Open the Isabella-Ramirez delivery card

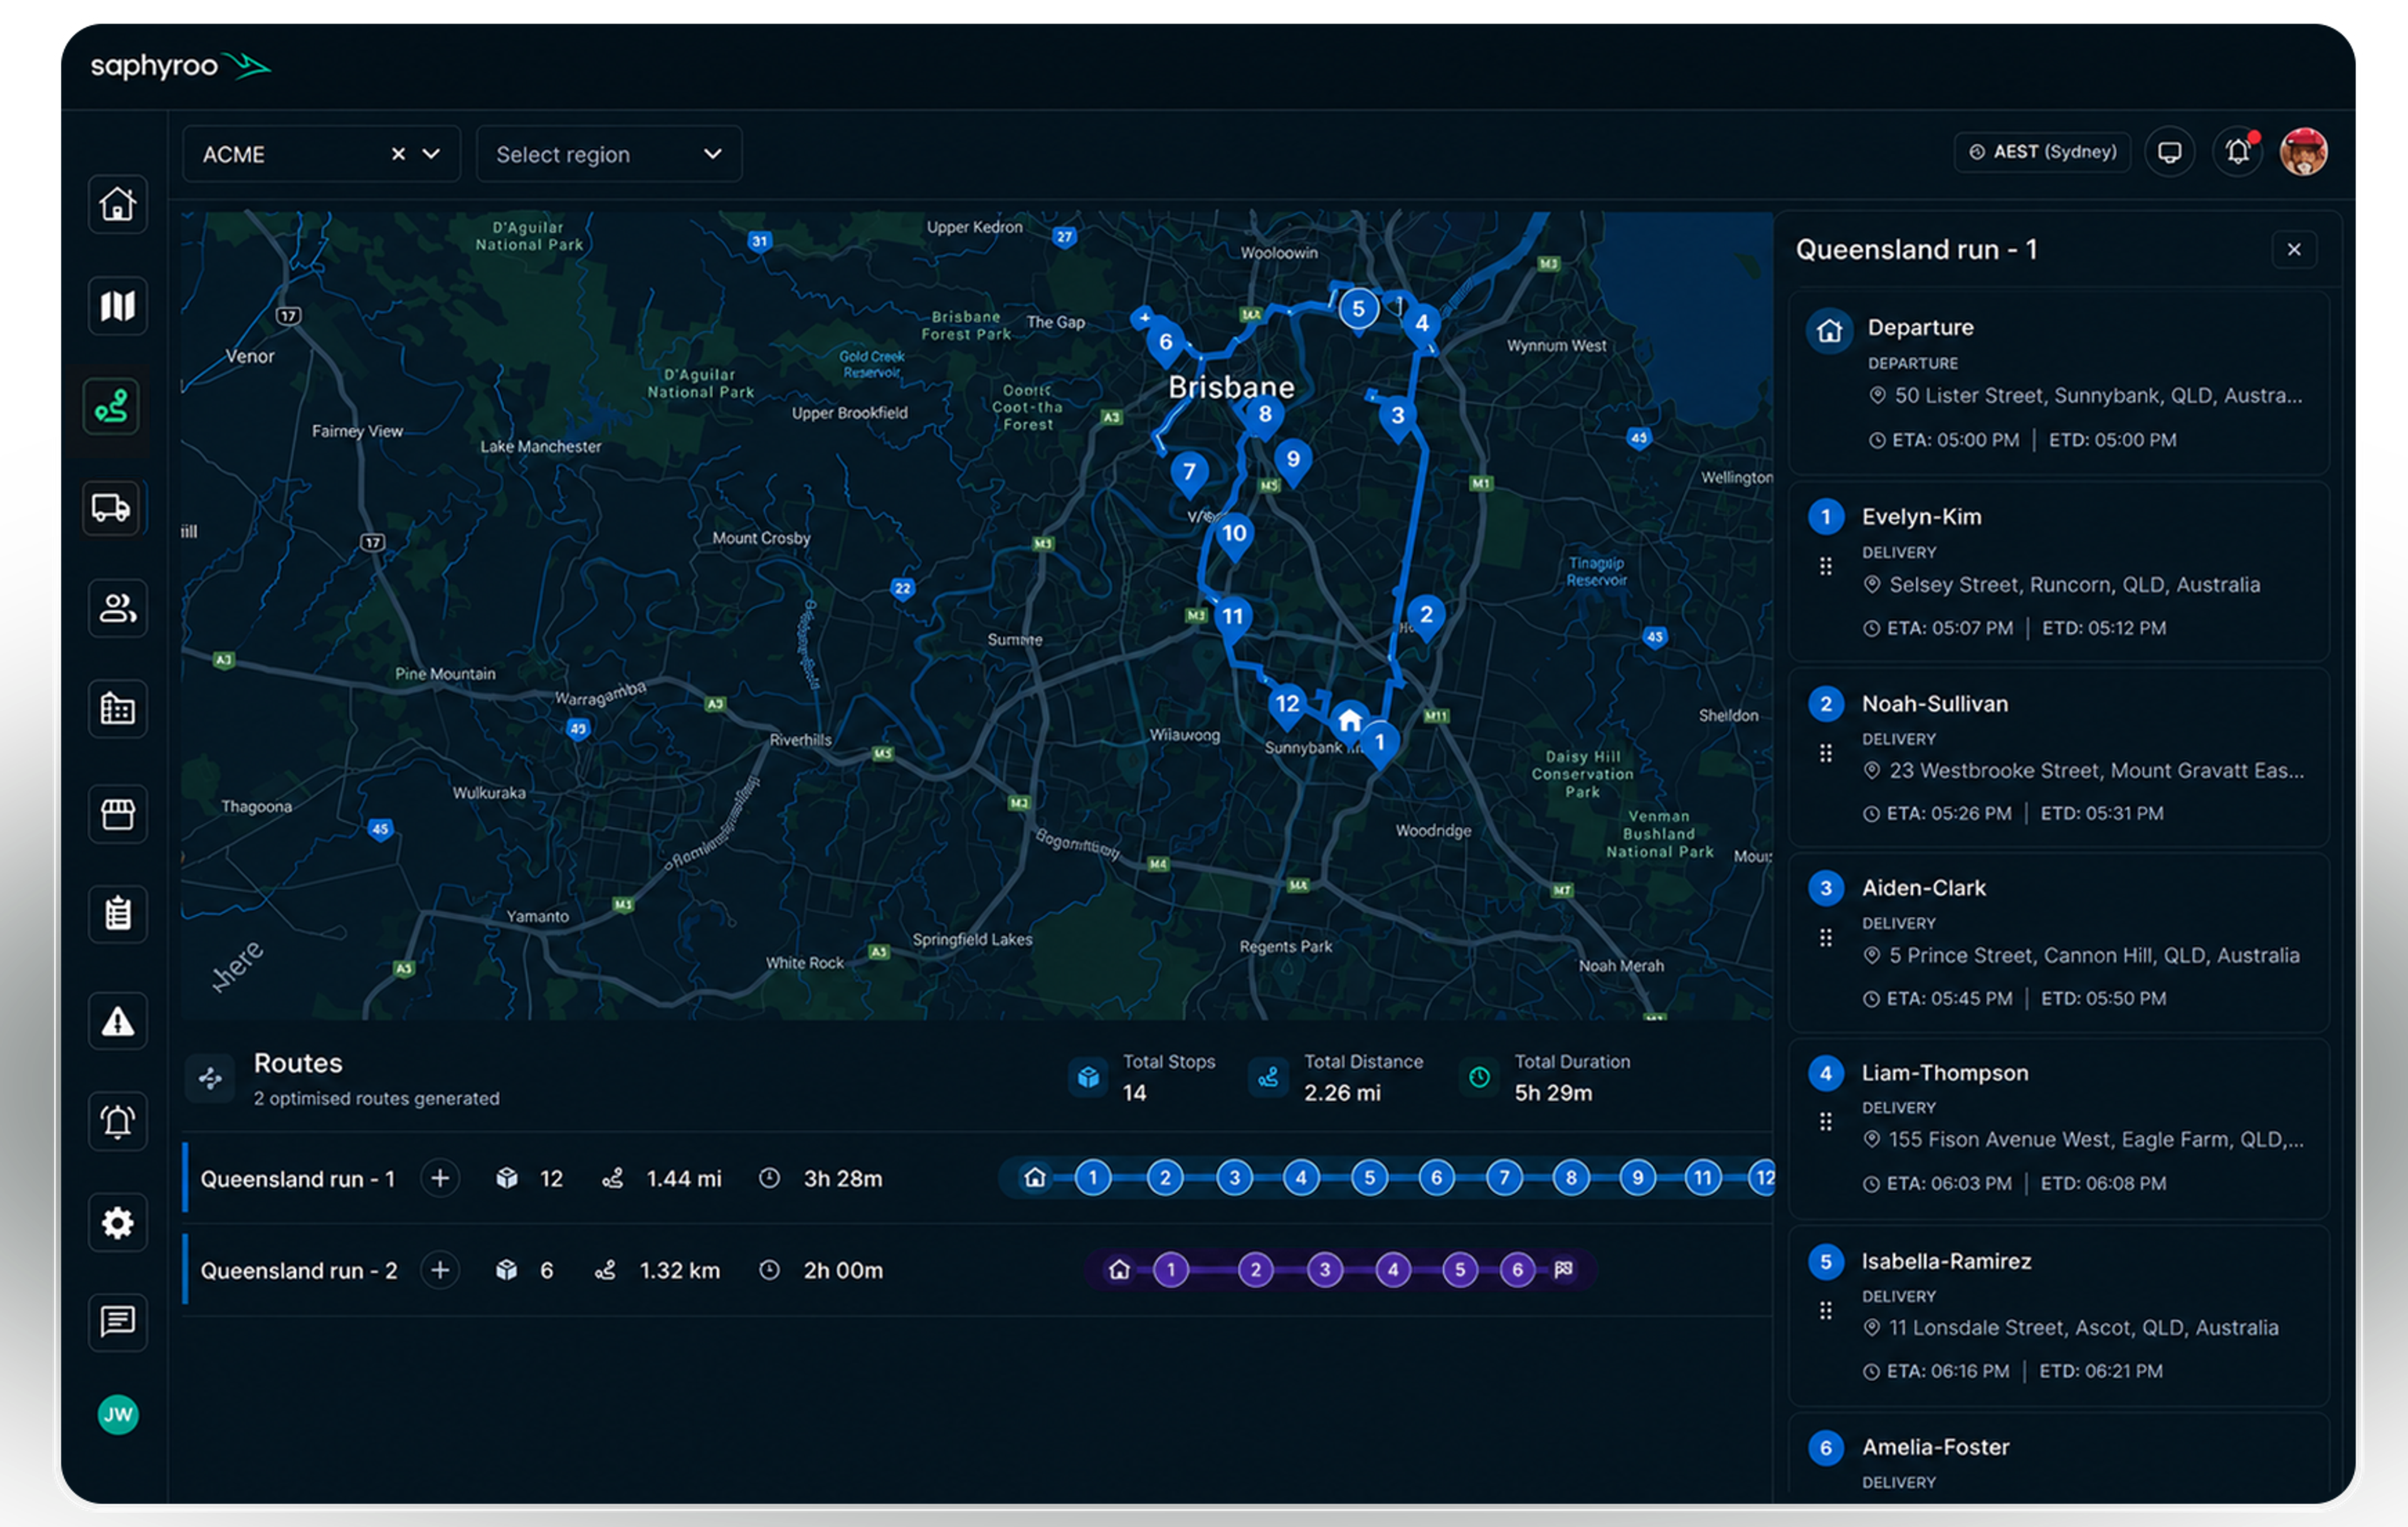pos(2059,1315)
